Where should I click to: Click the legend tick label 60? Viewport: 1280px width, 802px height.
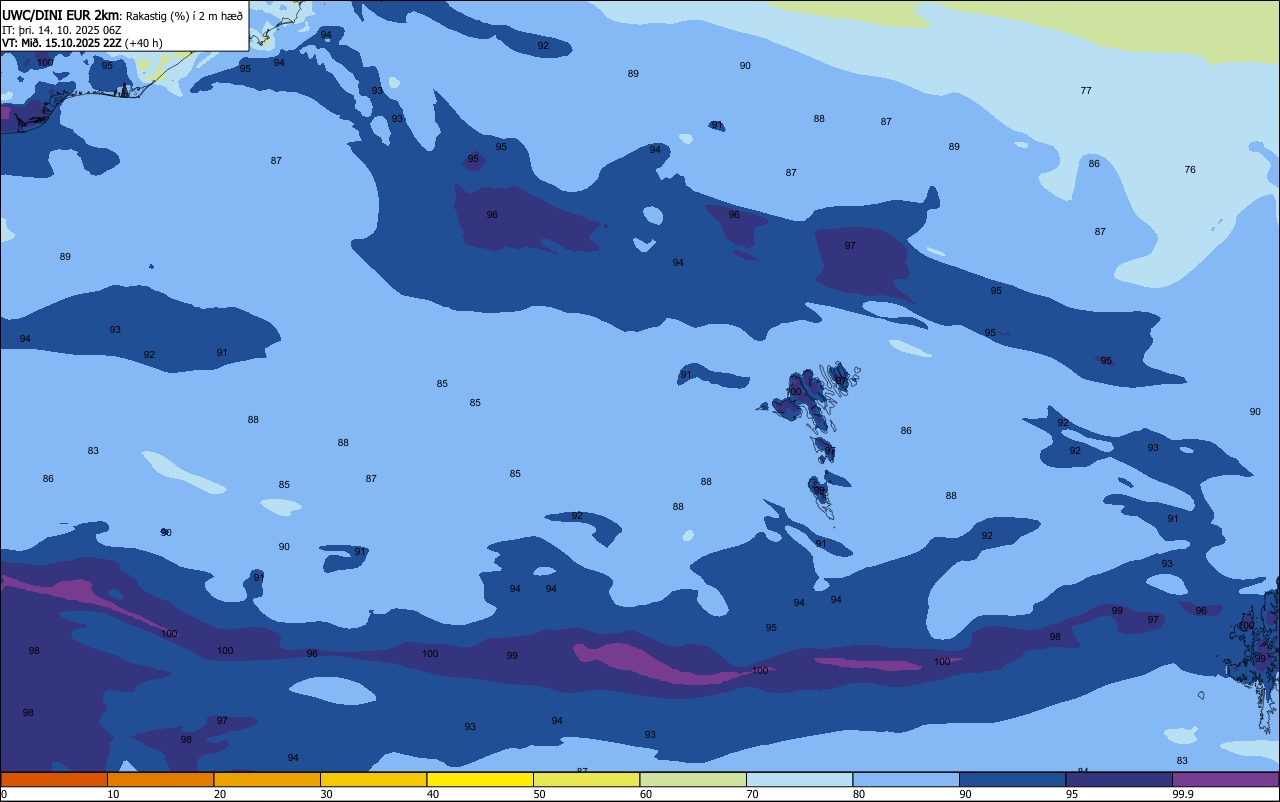pyautogui.click(x=646, y=794)
